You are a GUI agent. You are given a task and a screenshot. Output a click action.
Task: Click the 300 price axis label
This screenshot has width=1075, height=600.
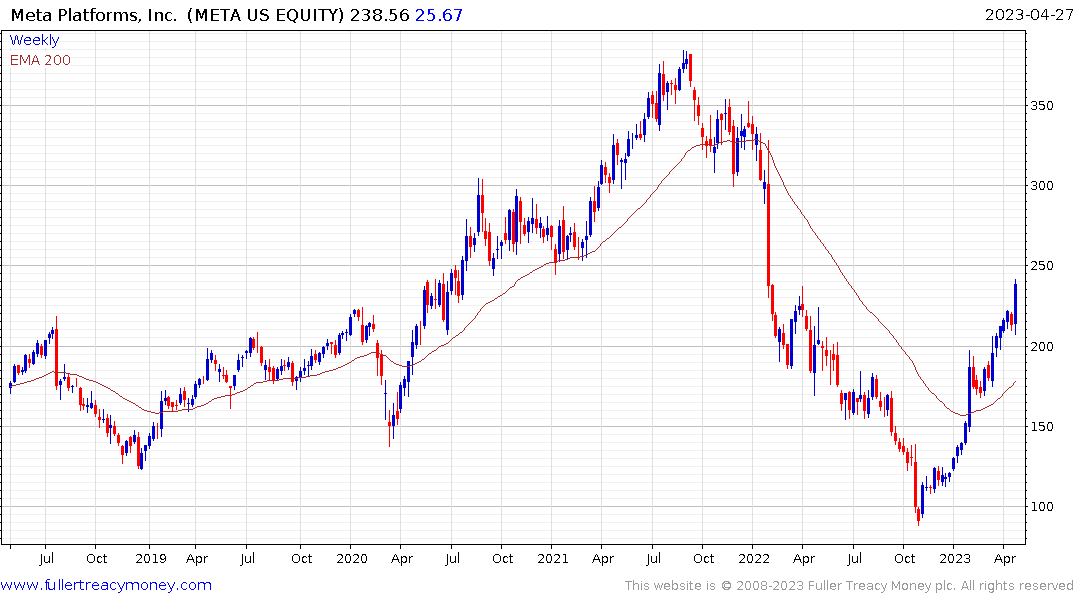(x=1042, y=186)
